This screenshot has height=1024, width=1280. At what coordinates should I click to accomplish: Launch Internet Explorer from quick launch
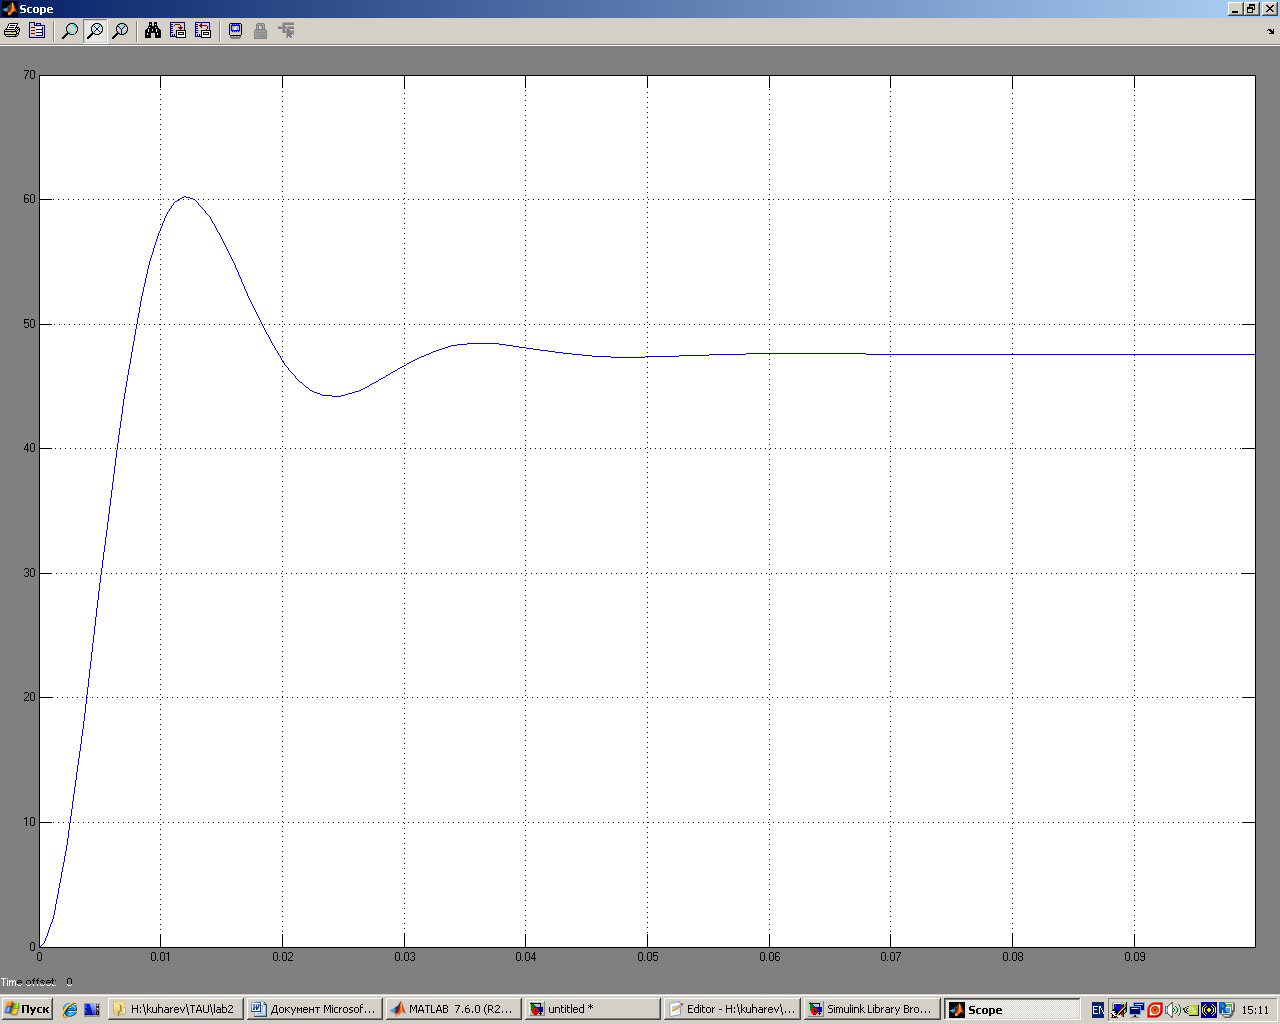70,1010
